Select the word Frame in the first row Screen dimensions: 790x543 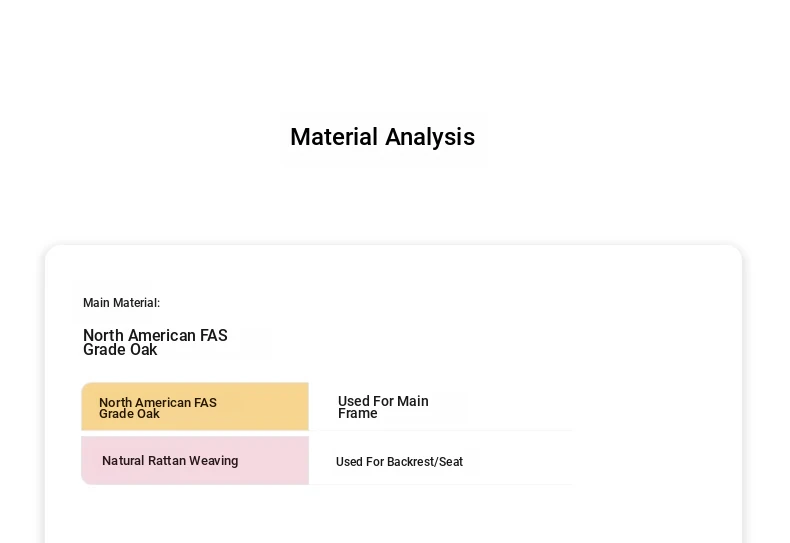click(357, 414)
